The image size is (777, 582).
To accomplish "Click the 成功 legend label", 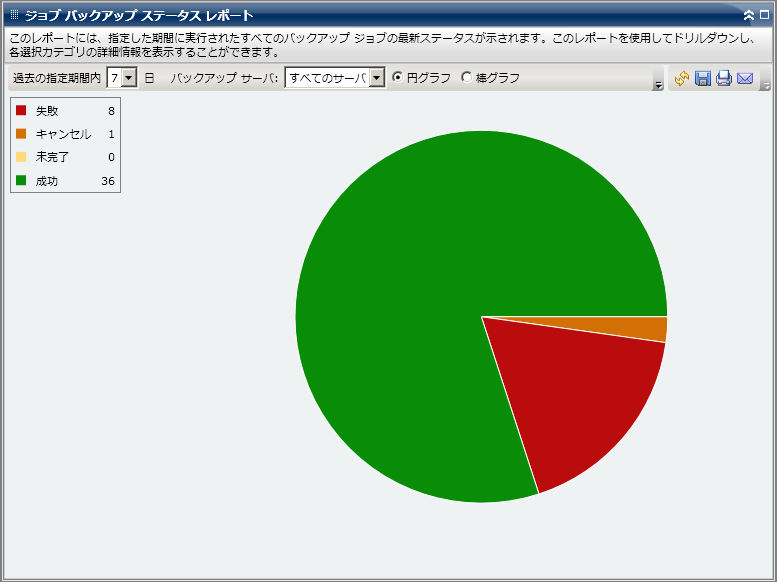I will pos(47,181).
